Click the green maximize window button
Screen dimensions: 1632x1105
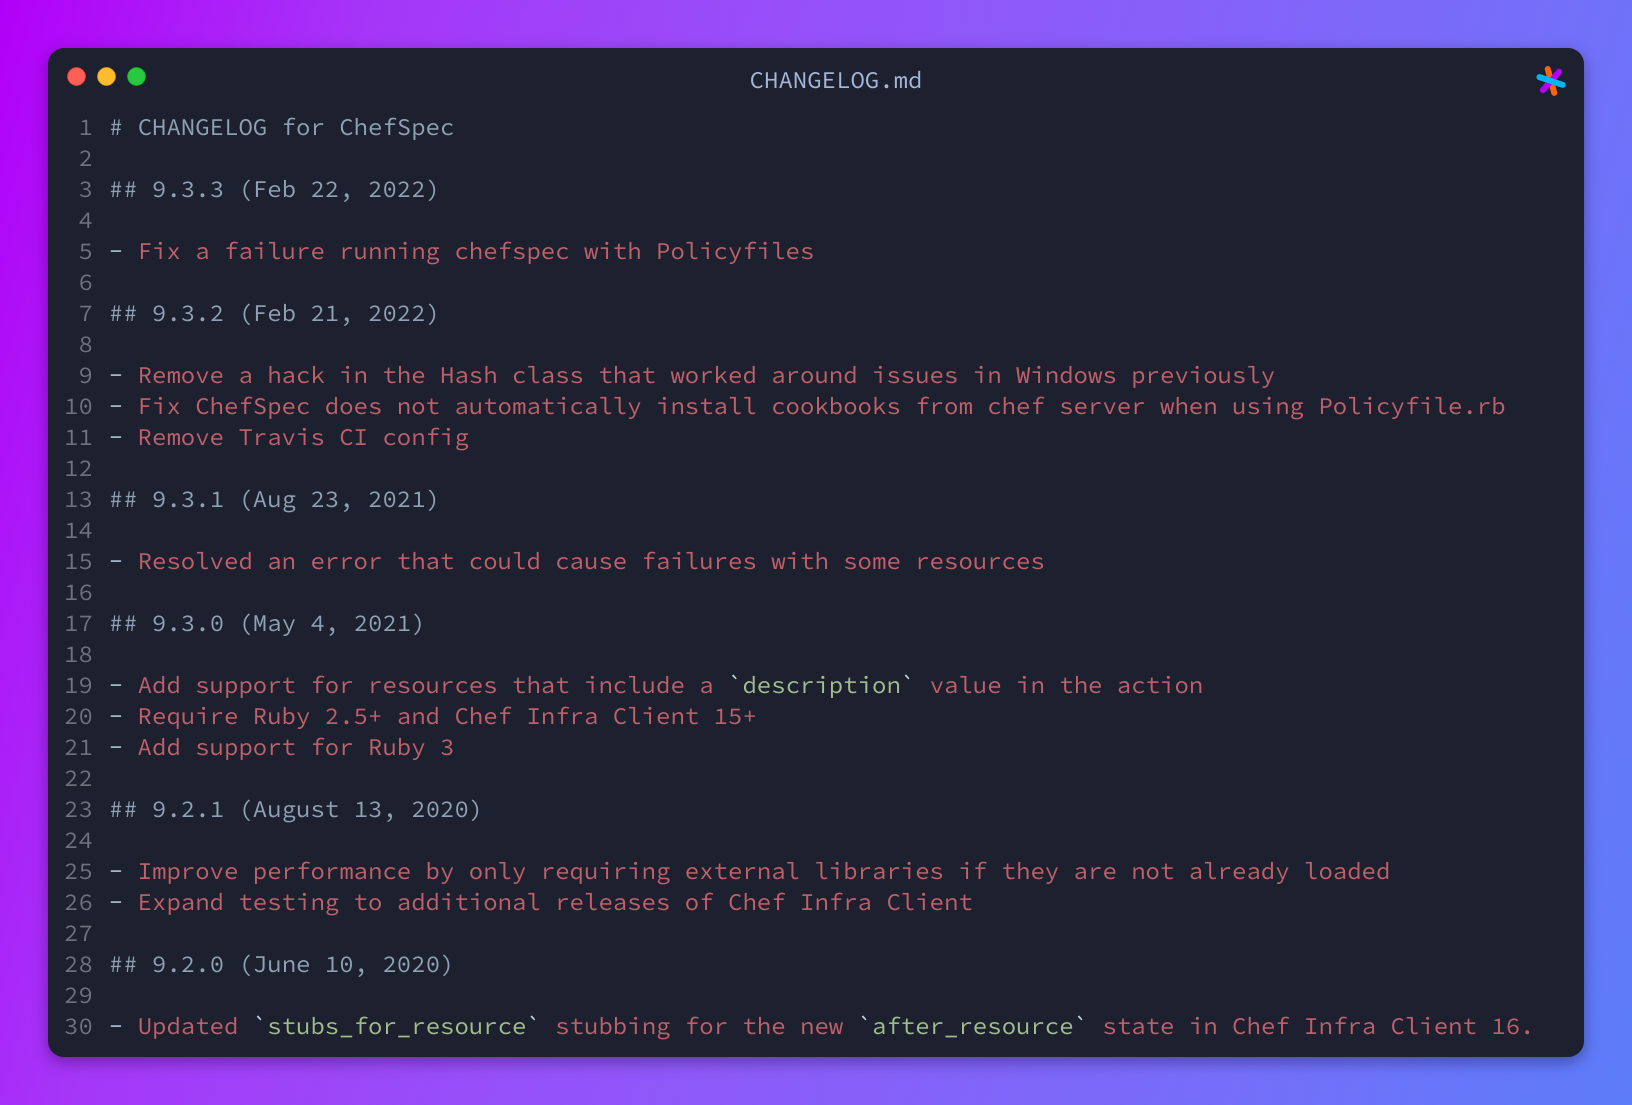(x=137, y=77)
